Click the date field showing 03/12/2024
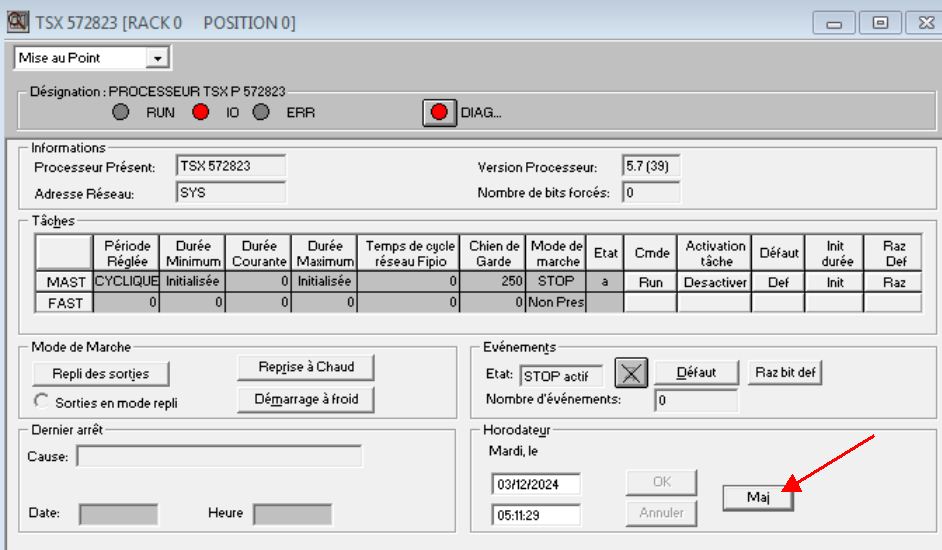 point(537,484)
